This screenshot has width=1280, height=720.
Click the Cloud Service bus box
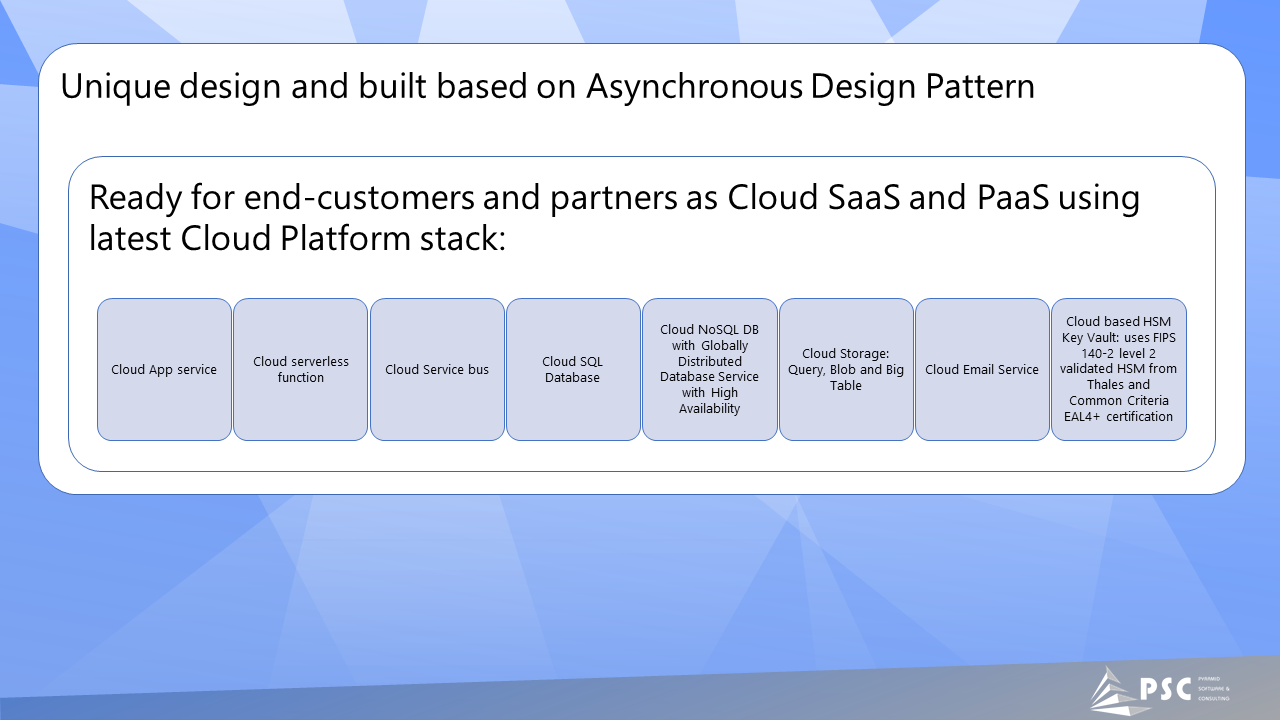point(437,369)
